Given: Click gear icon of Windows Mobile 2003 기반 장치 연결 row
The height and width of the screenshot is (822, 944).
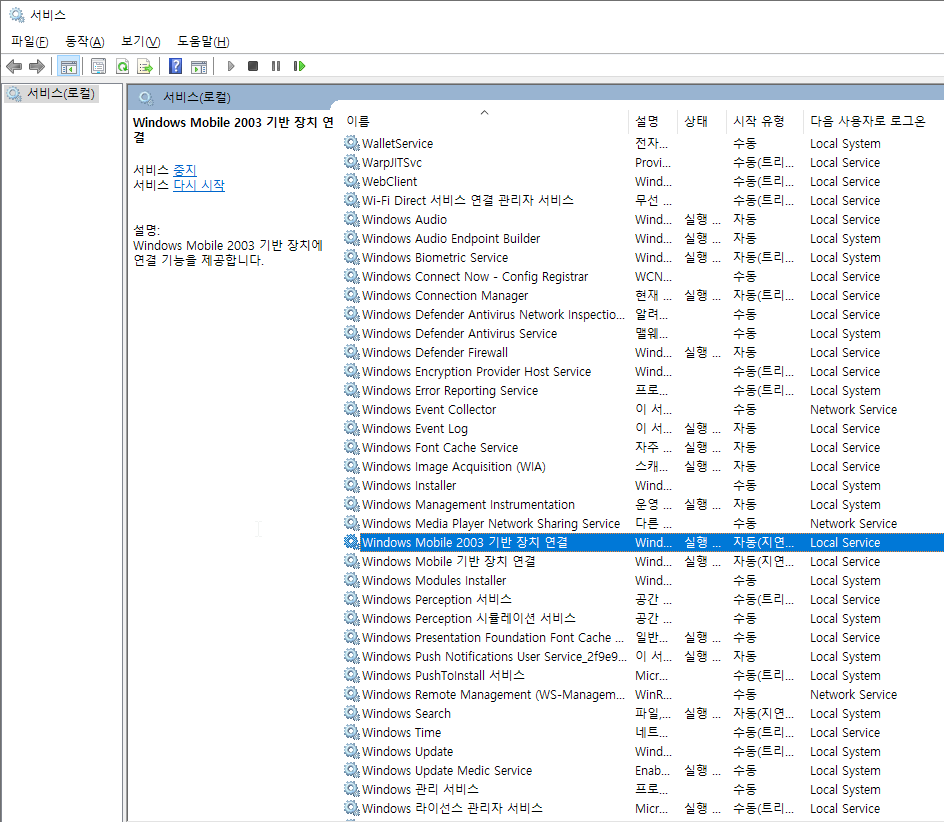Looking at the screenshot, I should click(352, 542).
